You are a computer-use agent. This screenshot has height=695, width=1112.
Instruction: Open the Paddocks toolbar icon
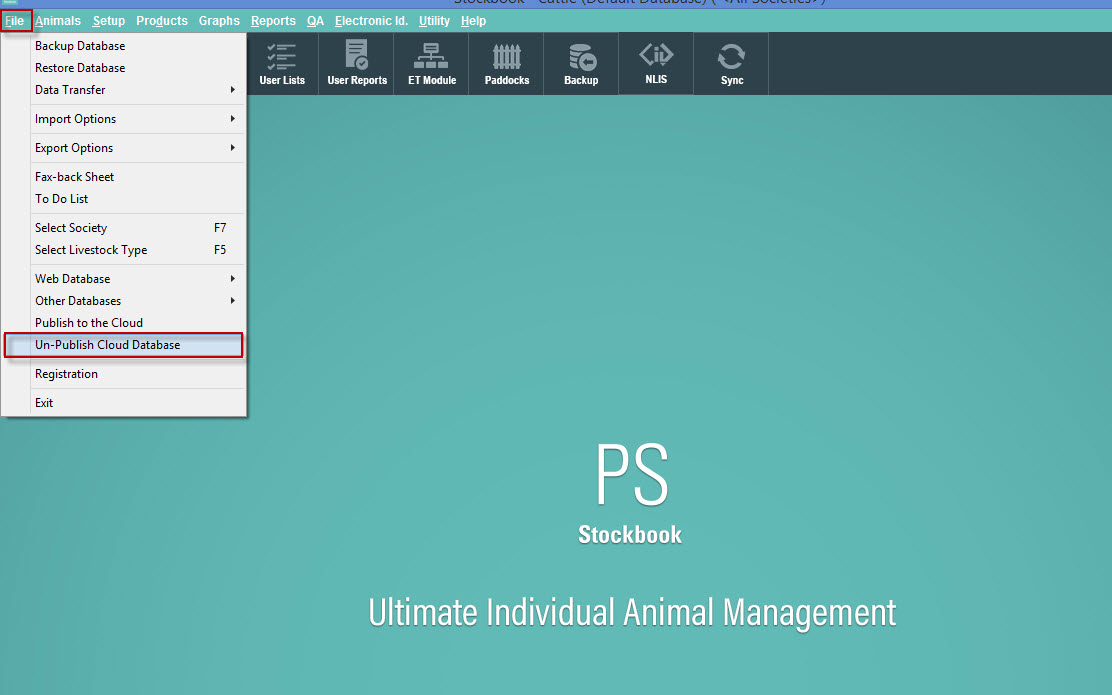(x=506, y=64)
